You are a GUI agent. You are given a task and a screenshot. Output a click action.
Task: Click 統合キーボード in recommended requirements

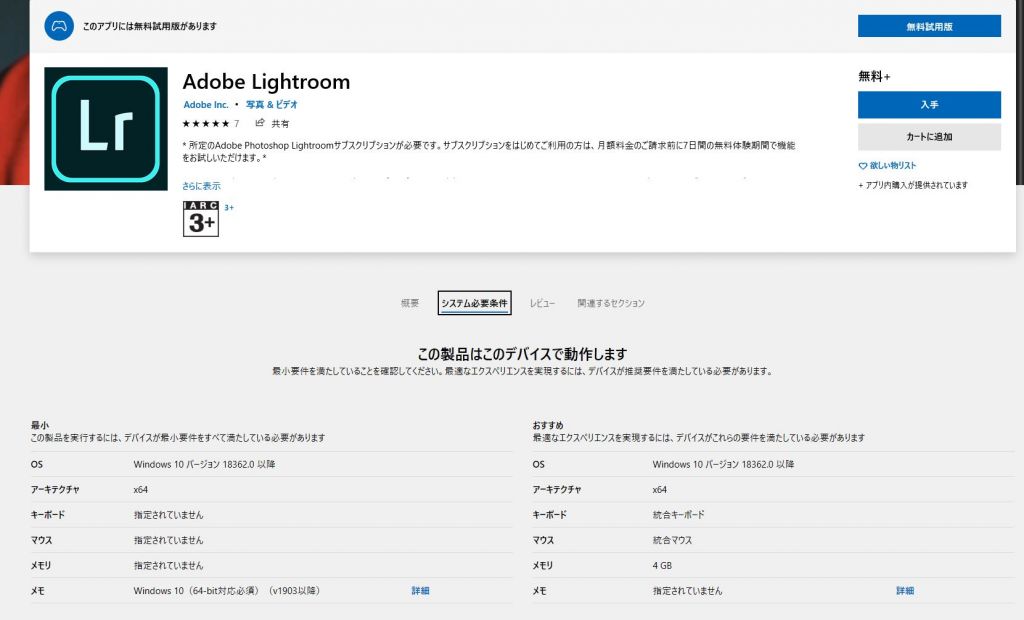coord(679,515)
